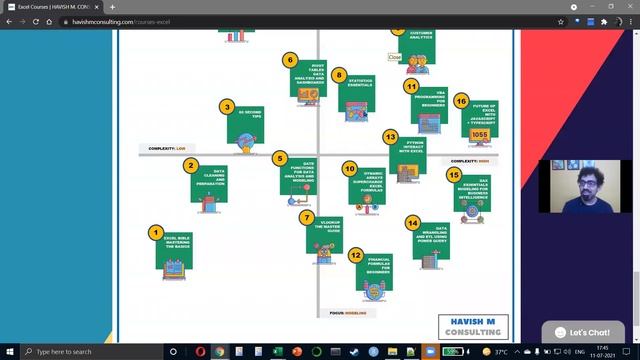Click the yellow number 2 badge
Image resolution: width=640 pixels, height=360 pixels.
coord(191,166)
